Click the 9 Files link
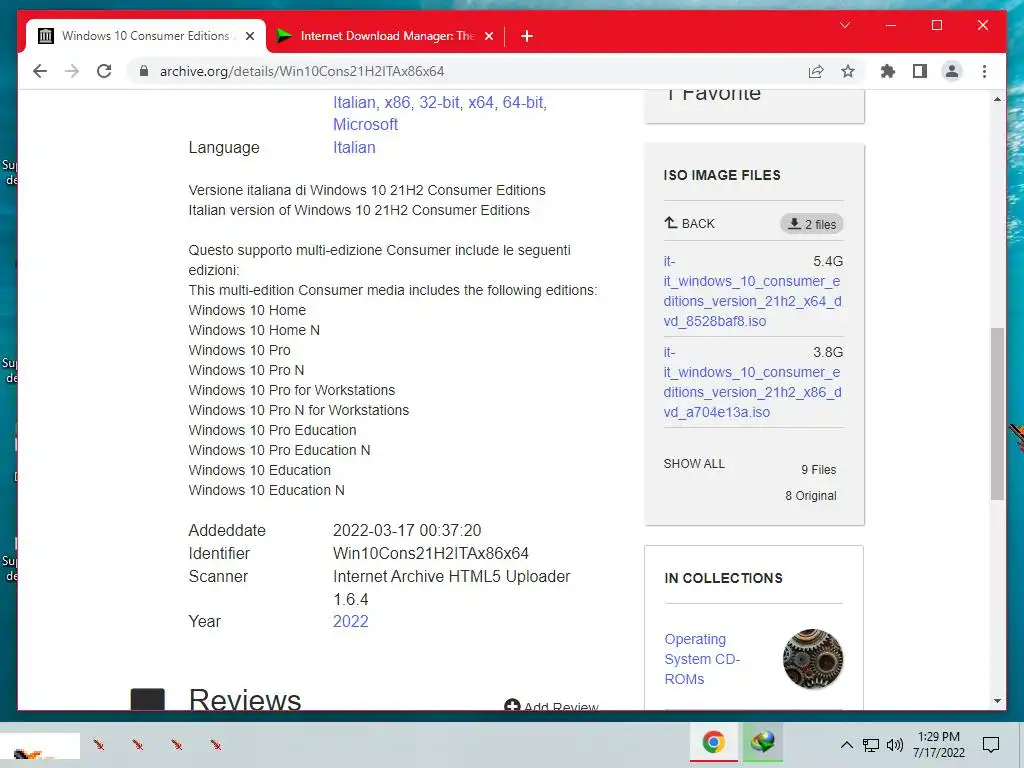Image resolution: width=1024 pixels, height=768 pixels. (818, 470)
